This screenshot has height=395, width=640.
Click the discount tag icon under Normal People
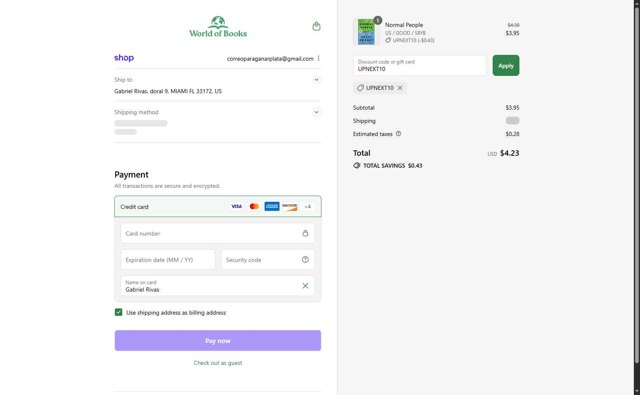click(x=388, y=40)
